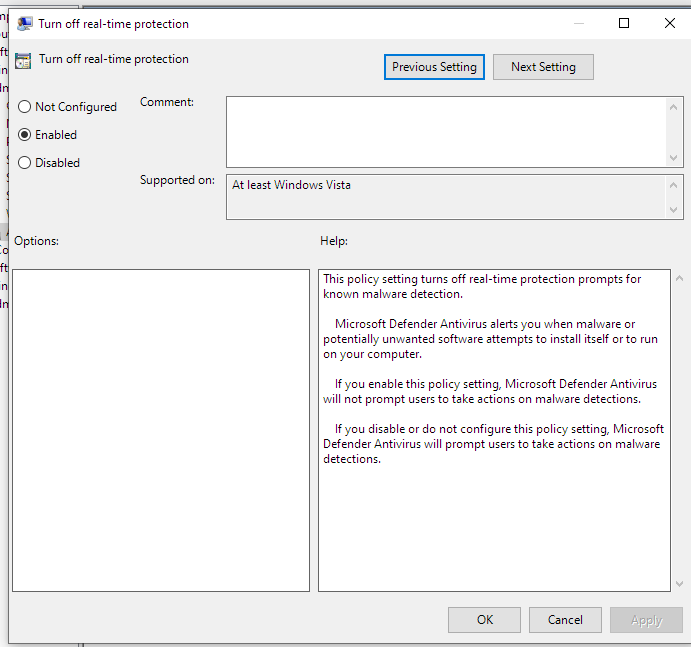This screenshot has height=647, width=691.
Task: Click the 'Supported on:' label
Action: 177,180
